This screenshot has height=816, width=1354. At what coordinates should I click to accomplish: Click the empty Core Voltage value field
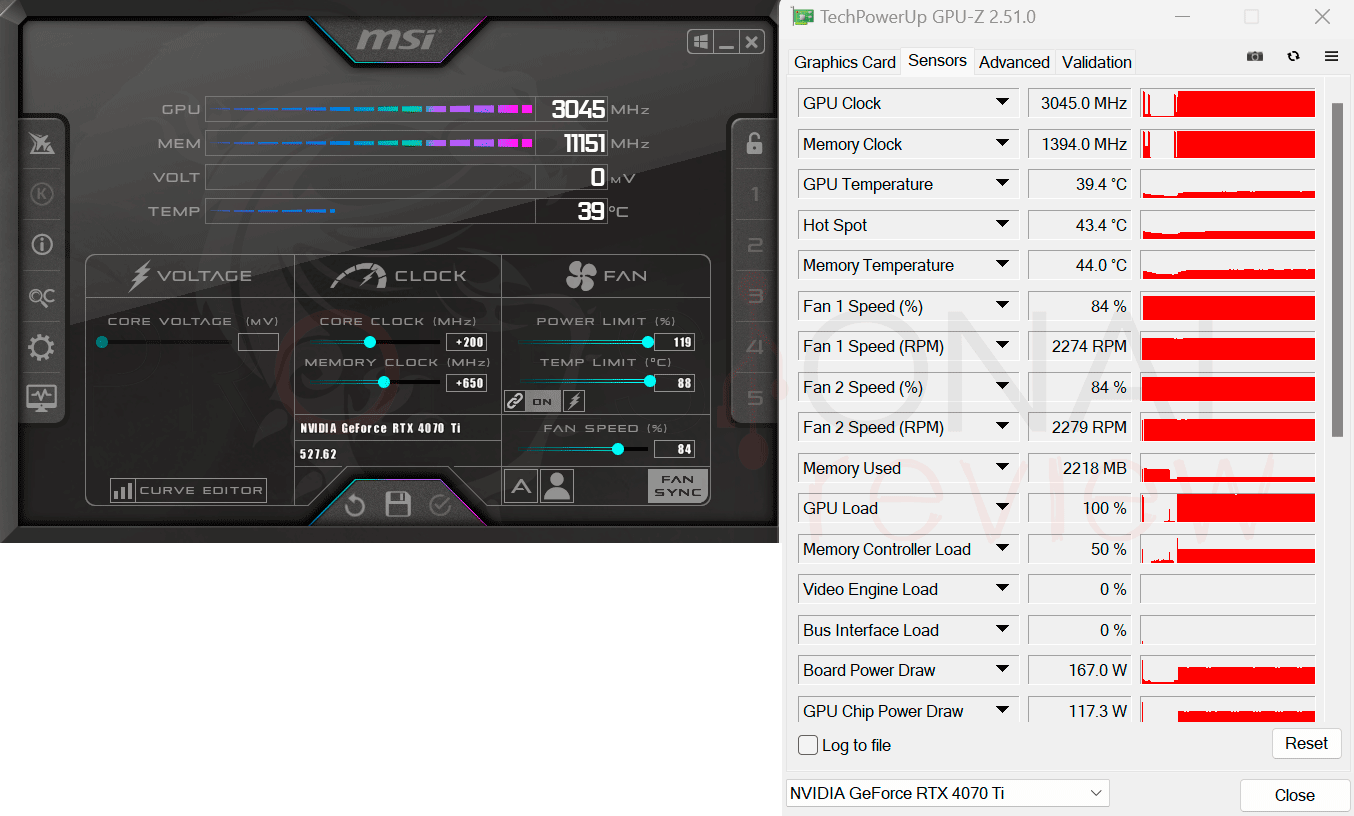(258, 342)
